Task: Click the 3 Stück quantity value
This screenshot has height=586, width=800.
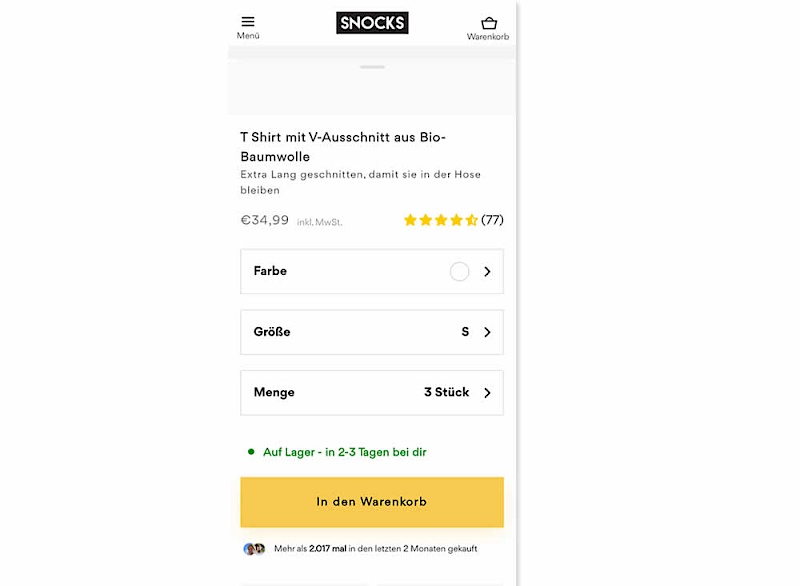Action: [x=446, y=392]
